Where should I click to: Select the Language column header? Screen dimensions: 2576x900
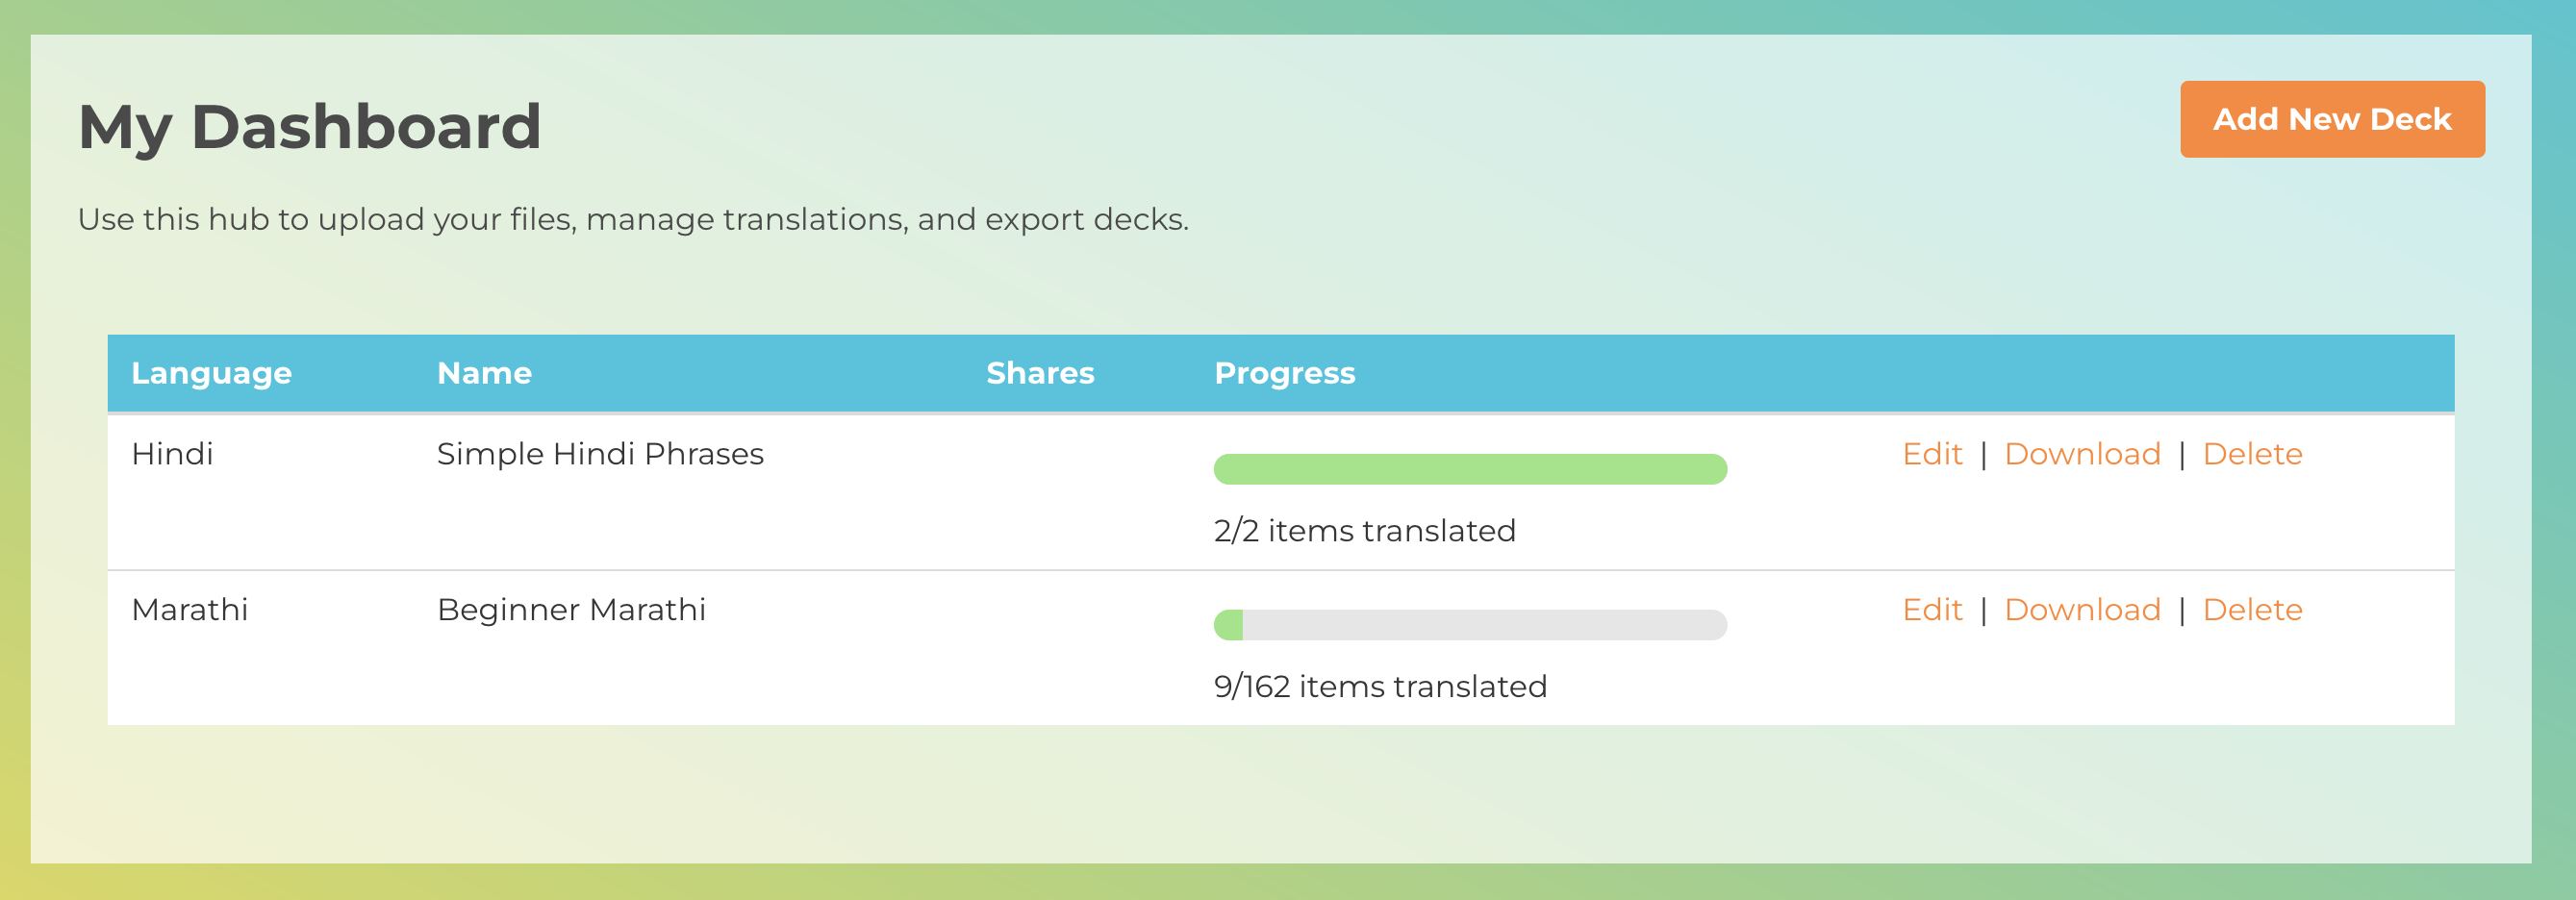pyautogui.click(x=211, y=373)
